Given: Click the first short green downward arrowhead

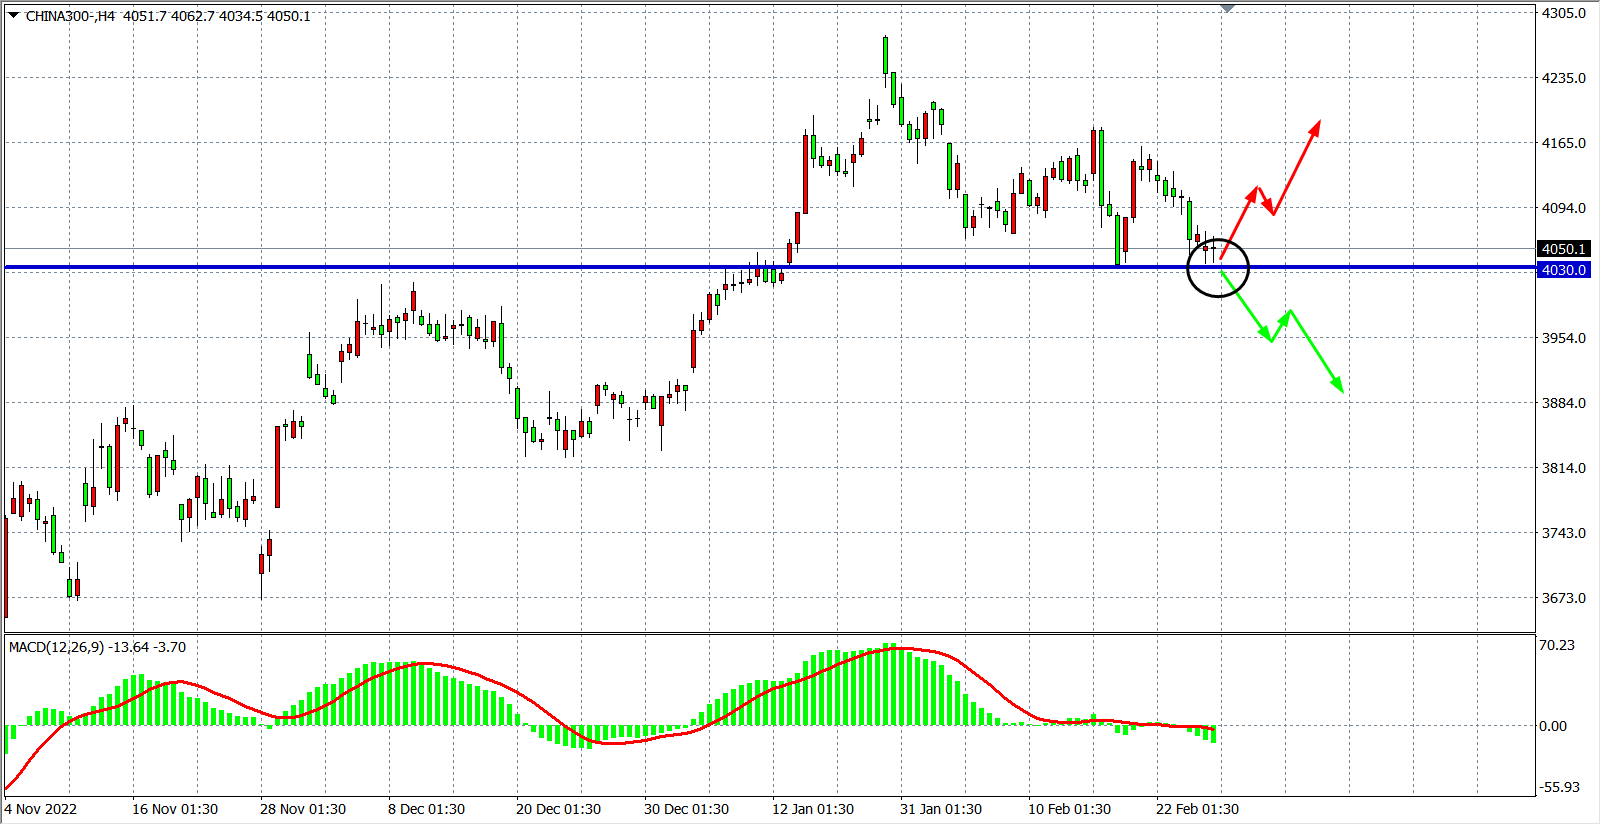Looking at the screenshot, I should (x=1269, y=338).
